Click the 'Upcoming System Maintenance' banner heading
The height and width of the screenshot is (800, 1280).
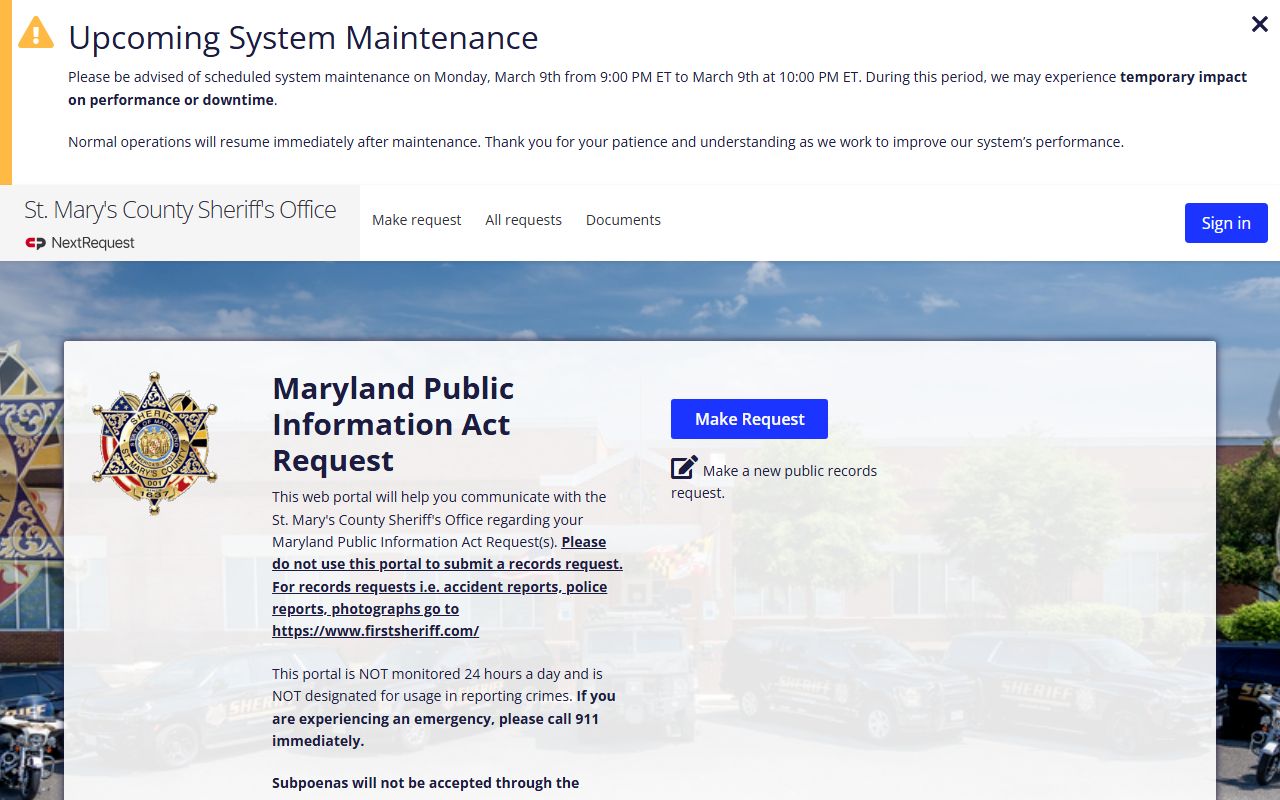(x=303, y=38)
